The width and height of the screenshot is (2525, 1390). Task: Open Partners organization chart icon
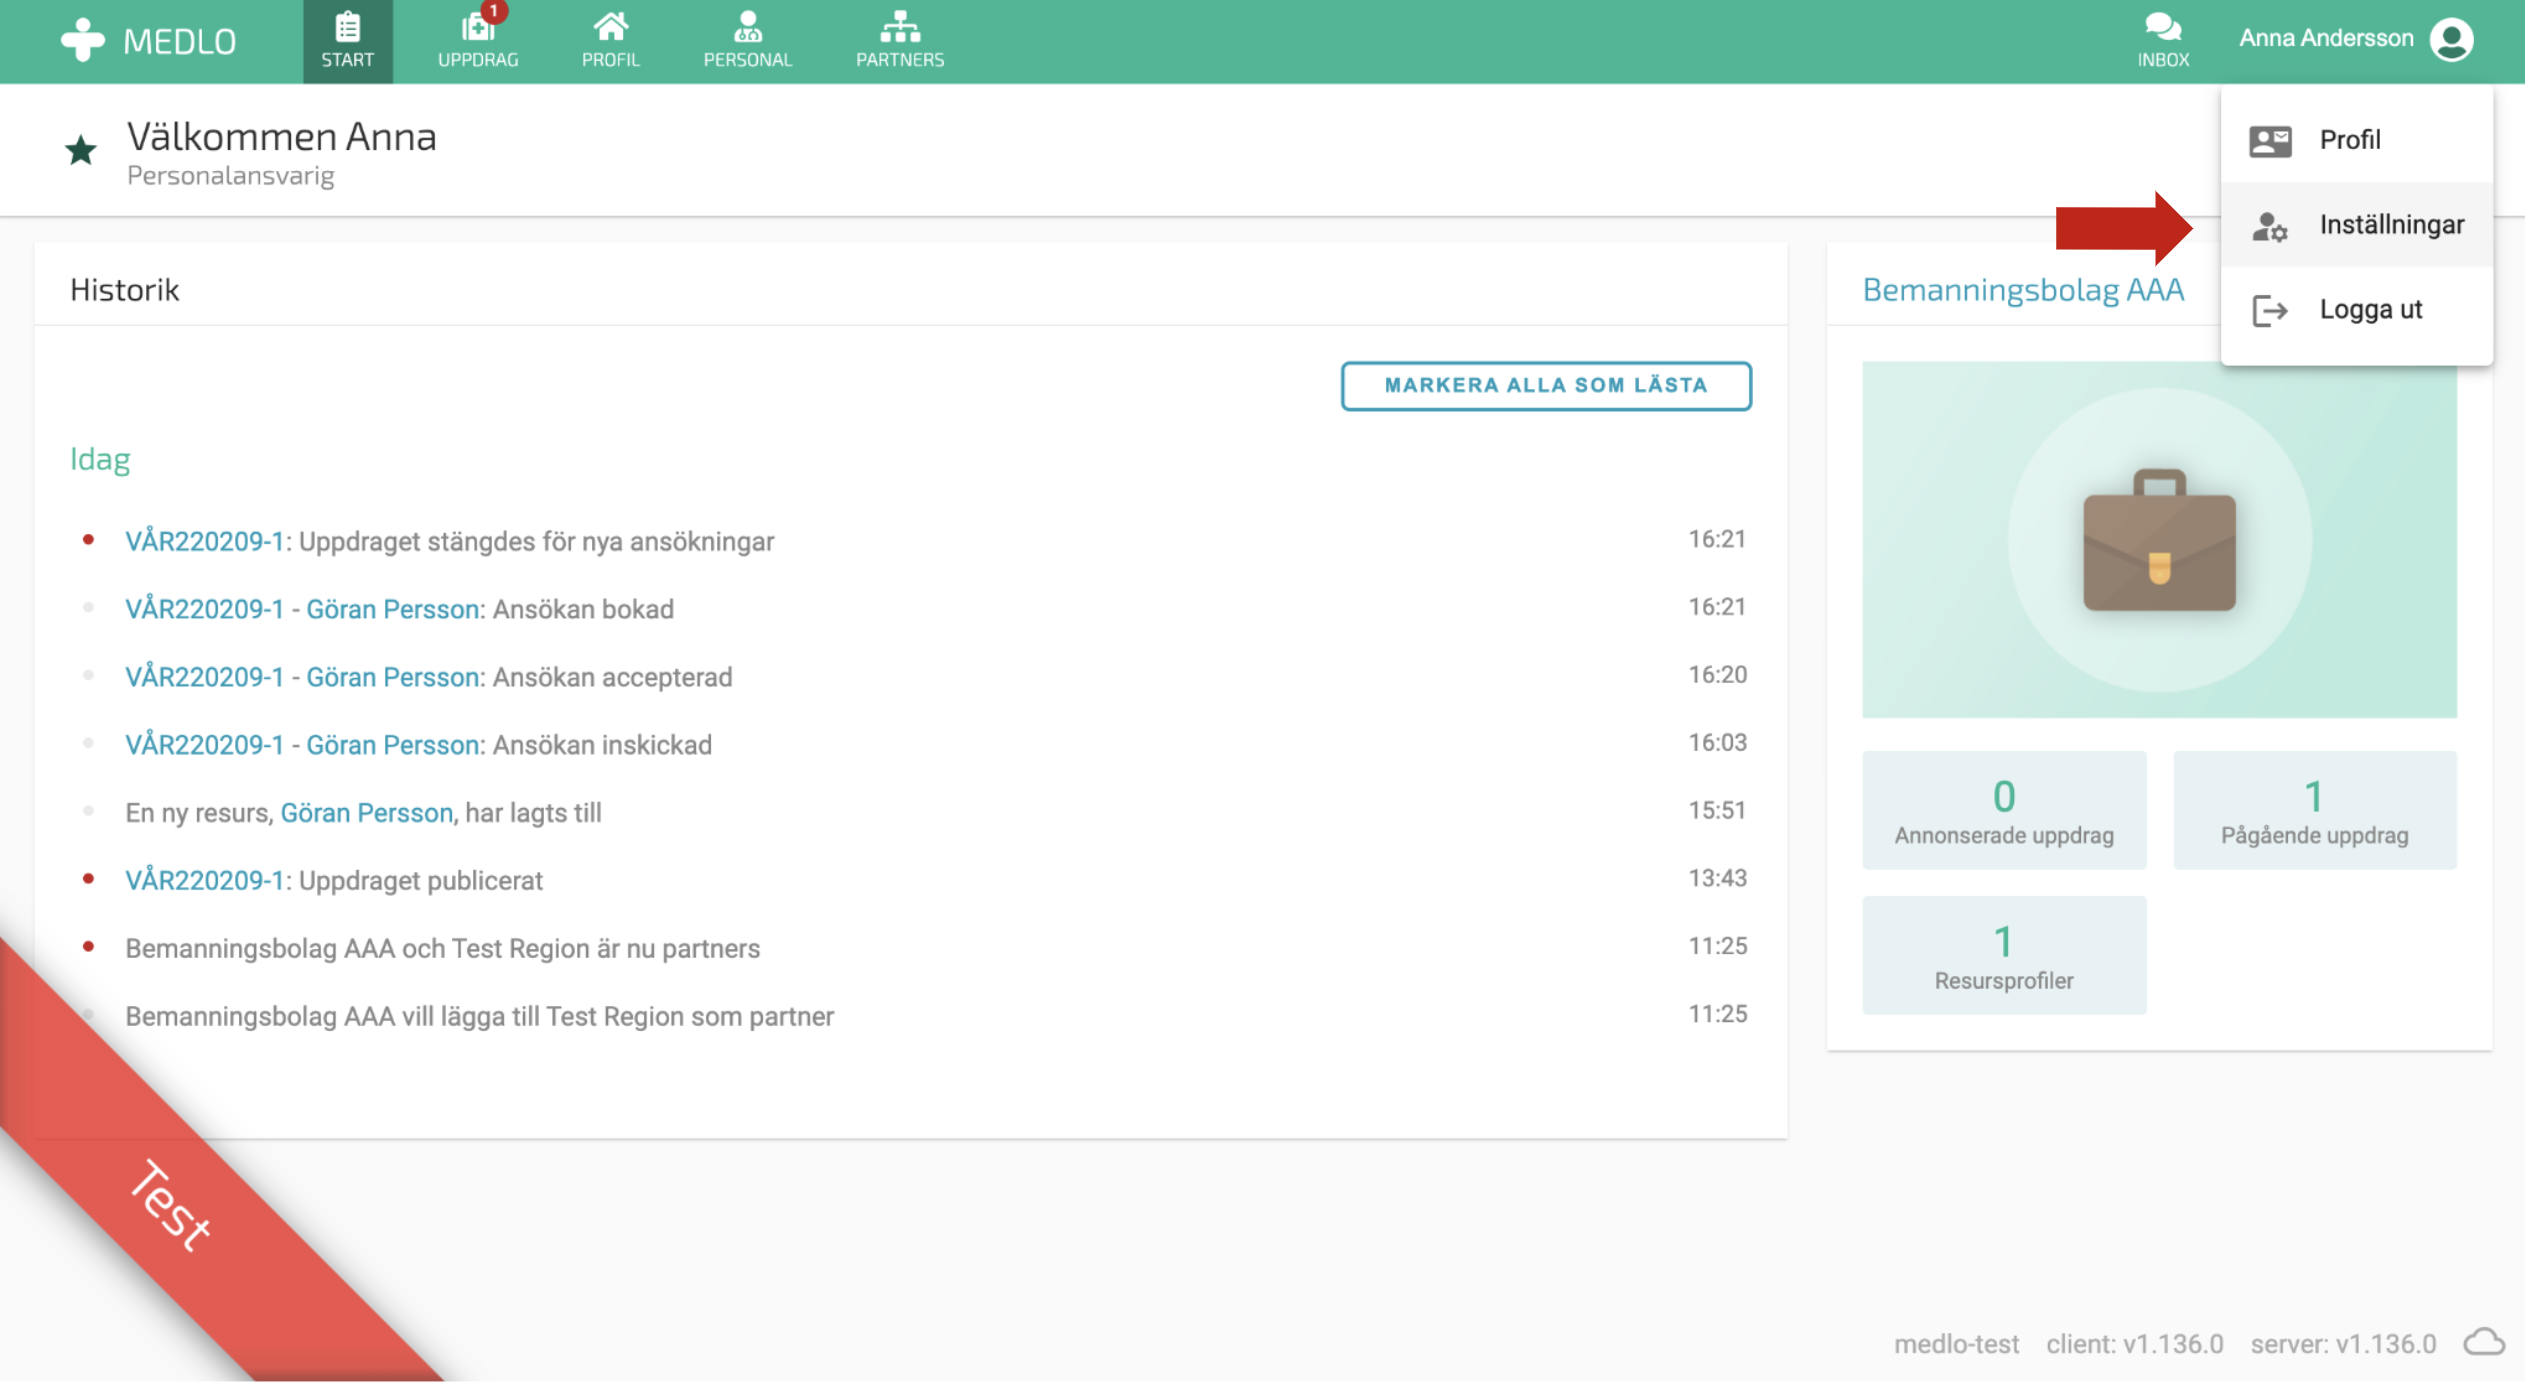click(899, 41)
